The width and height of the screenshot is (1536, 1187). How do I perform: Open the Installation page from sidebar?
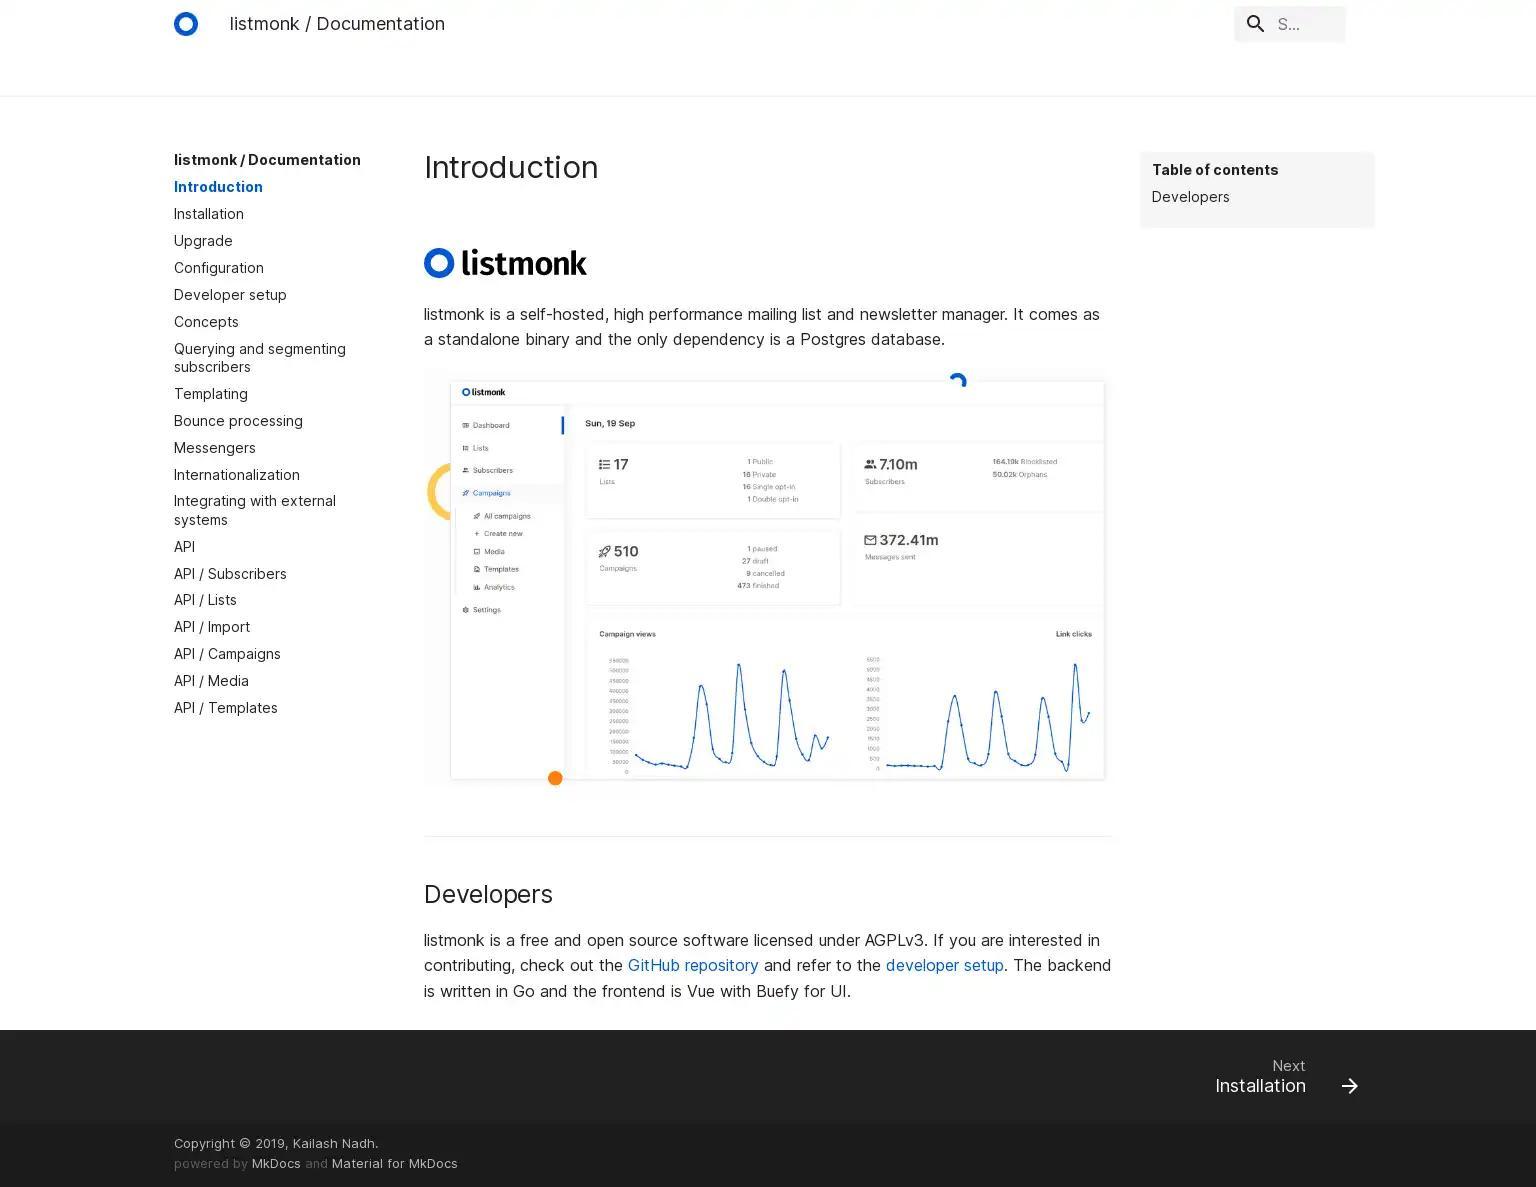[x=209, y=214]
